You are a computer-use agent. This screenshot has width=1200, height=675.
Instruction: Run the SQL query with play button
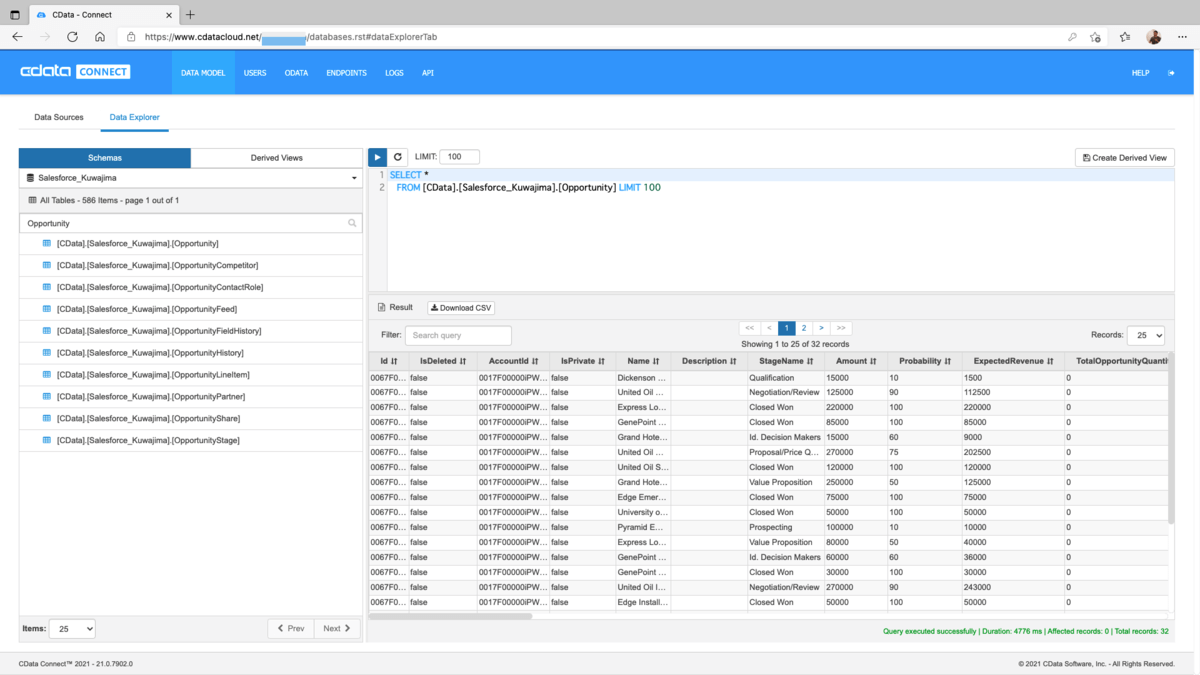[x=377, y=157]
